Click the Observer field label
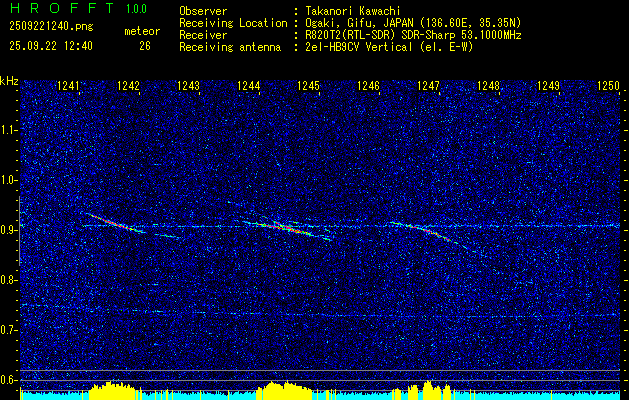The width and height of the screenshot is (629, 400). pyautogui.click(x=203, y=11)
